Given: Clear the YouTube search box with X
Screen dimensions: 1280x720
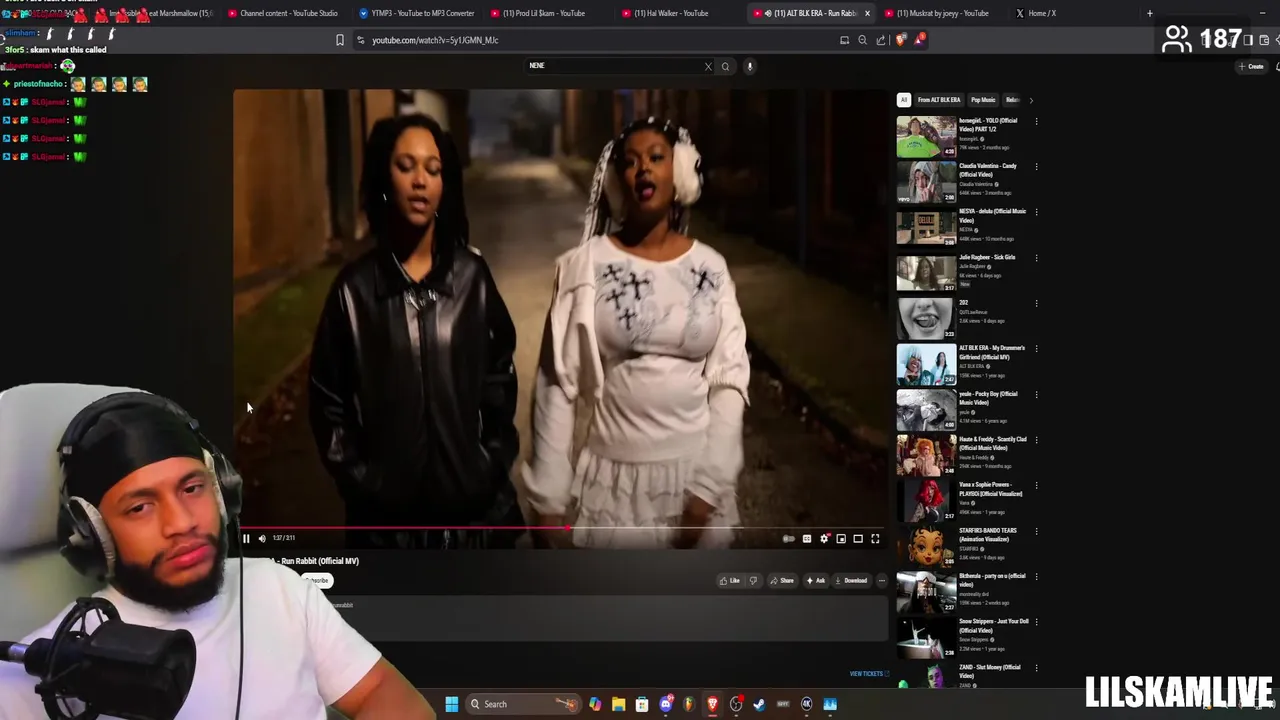Looking at the screenshot, I should click(x=708, y=66).
